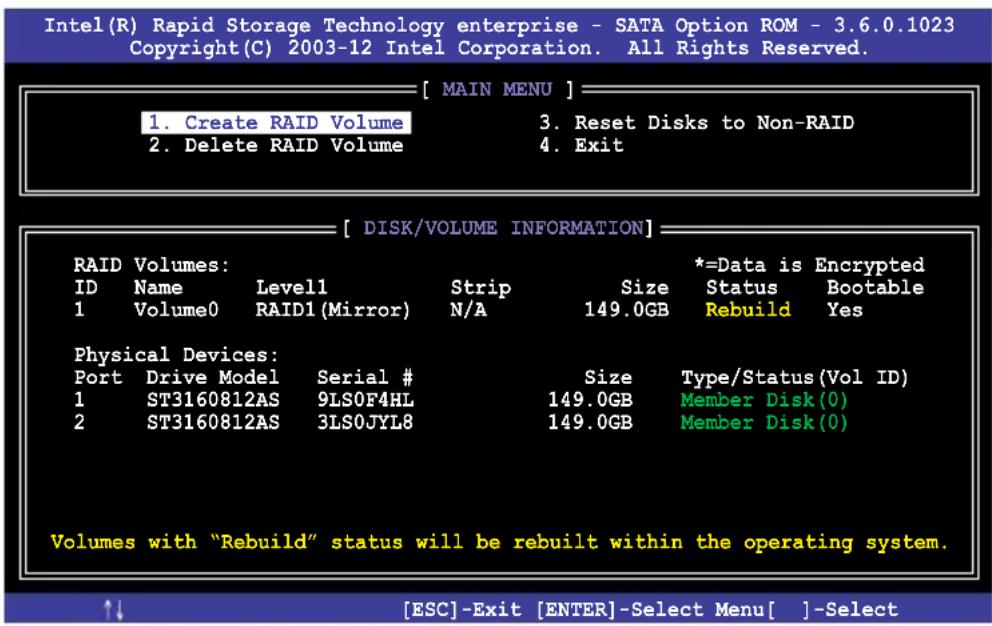Viewport: 992px width, 626px height.
Task: Click the volume ID 1 cell
Action: tap(79, 310)
